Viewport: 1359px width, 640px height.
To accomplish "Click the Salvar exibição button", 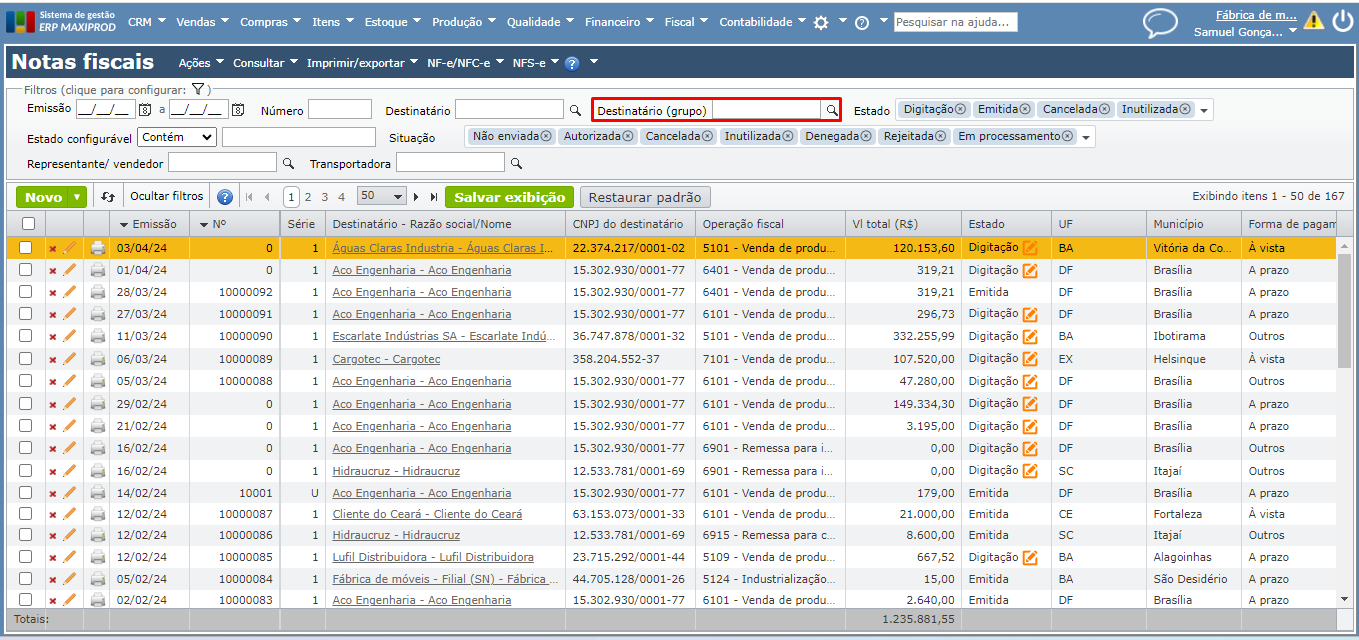I will point(510,197).
